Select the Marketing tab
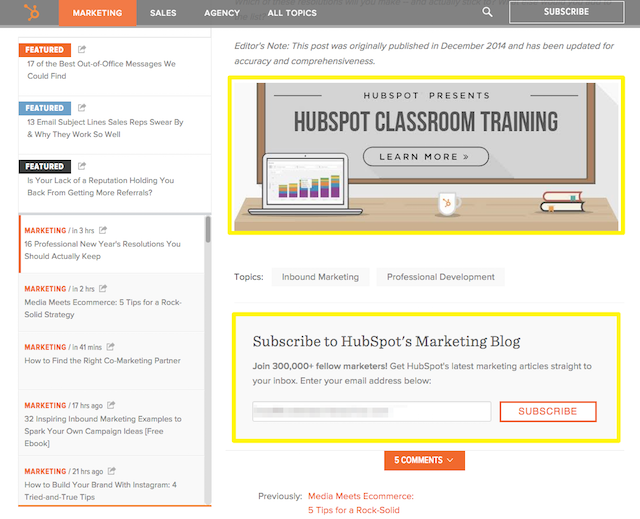The width and height of the screenshot is (640, 519). pyautogui.click(x=98, y=13)
